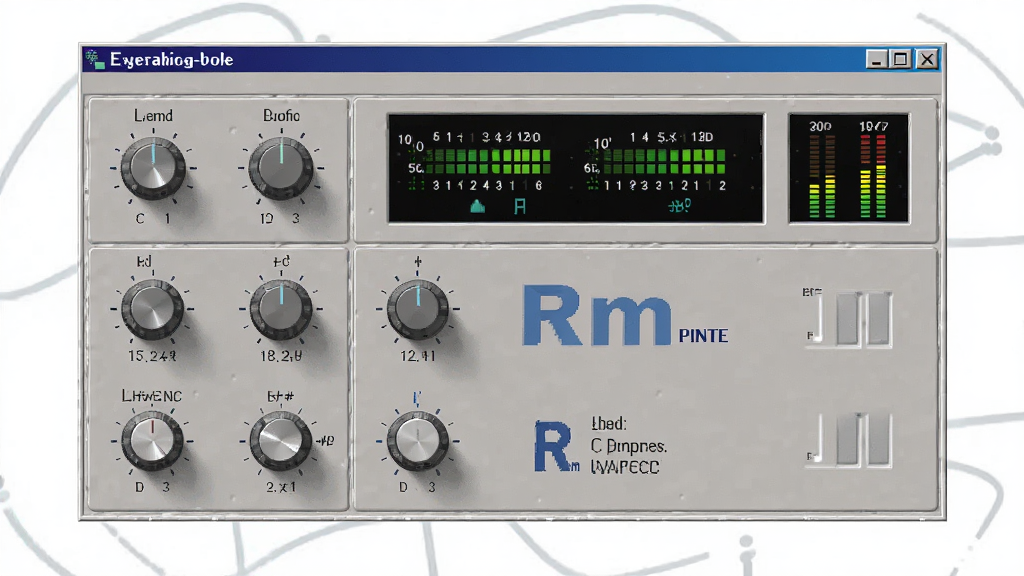1024x576 pixels.
Task: Toggle the left switch in the upper switch pair
Action: click(x=848, y=319)
